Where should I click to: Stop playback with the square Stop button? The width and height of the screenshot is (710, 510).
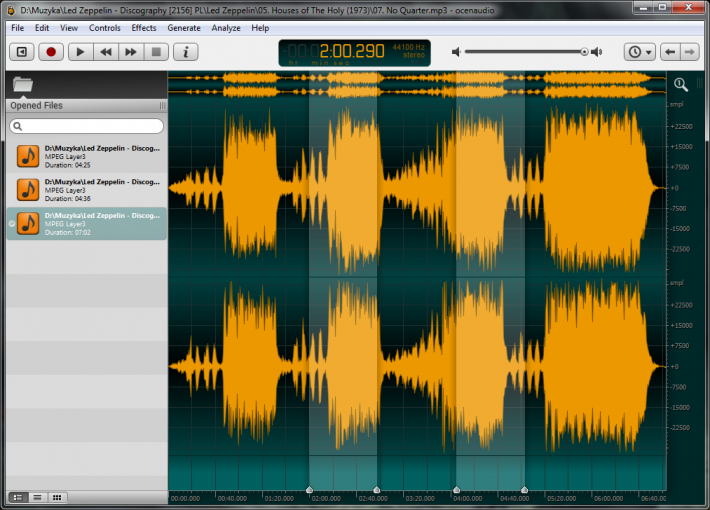pyautogui.click(x=156, y=52)
